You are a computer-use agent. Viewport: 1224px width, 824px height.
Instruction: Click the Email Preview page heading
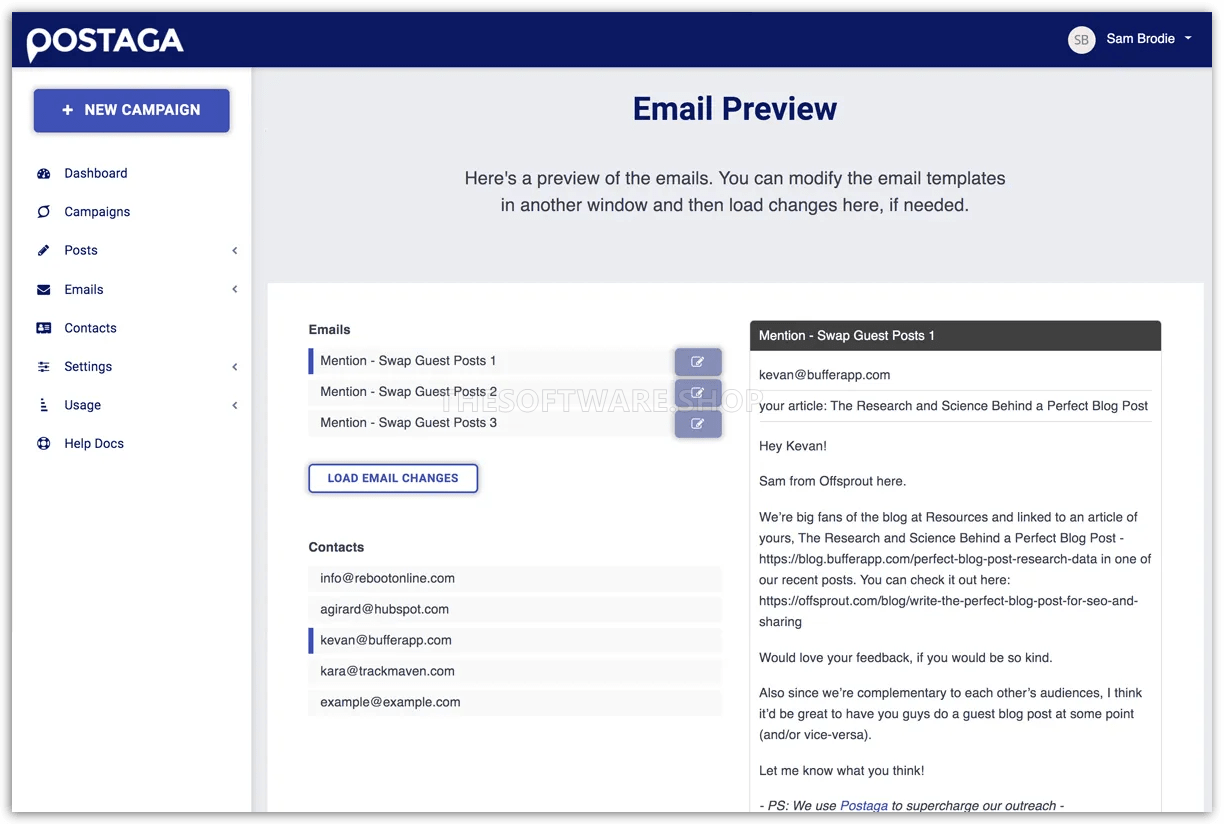point(735,108)
